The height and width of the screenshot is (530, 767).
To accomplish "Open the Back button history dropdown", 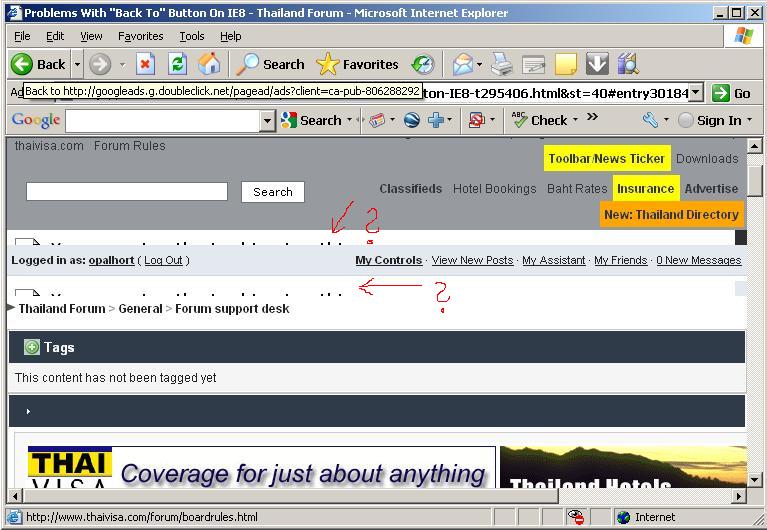I will (x=75, y=64).
